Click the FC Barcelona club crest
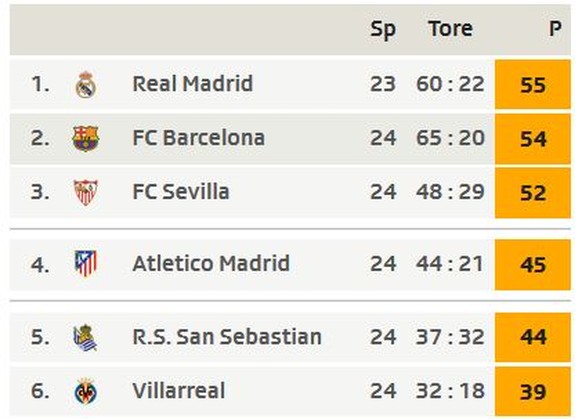 86,138
